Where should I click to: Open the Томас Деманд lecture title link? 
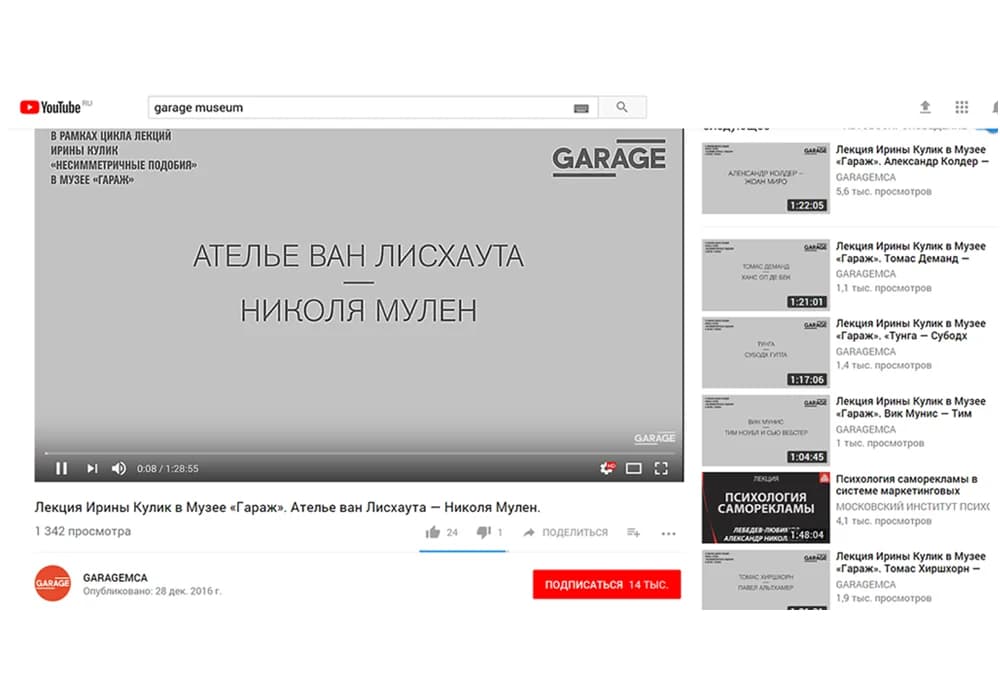pyautogui.click(x=911, y=252)
